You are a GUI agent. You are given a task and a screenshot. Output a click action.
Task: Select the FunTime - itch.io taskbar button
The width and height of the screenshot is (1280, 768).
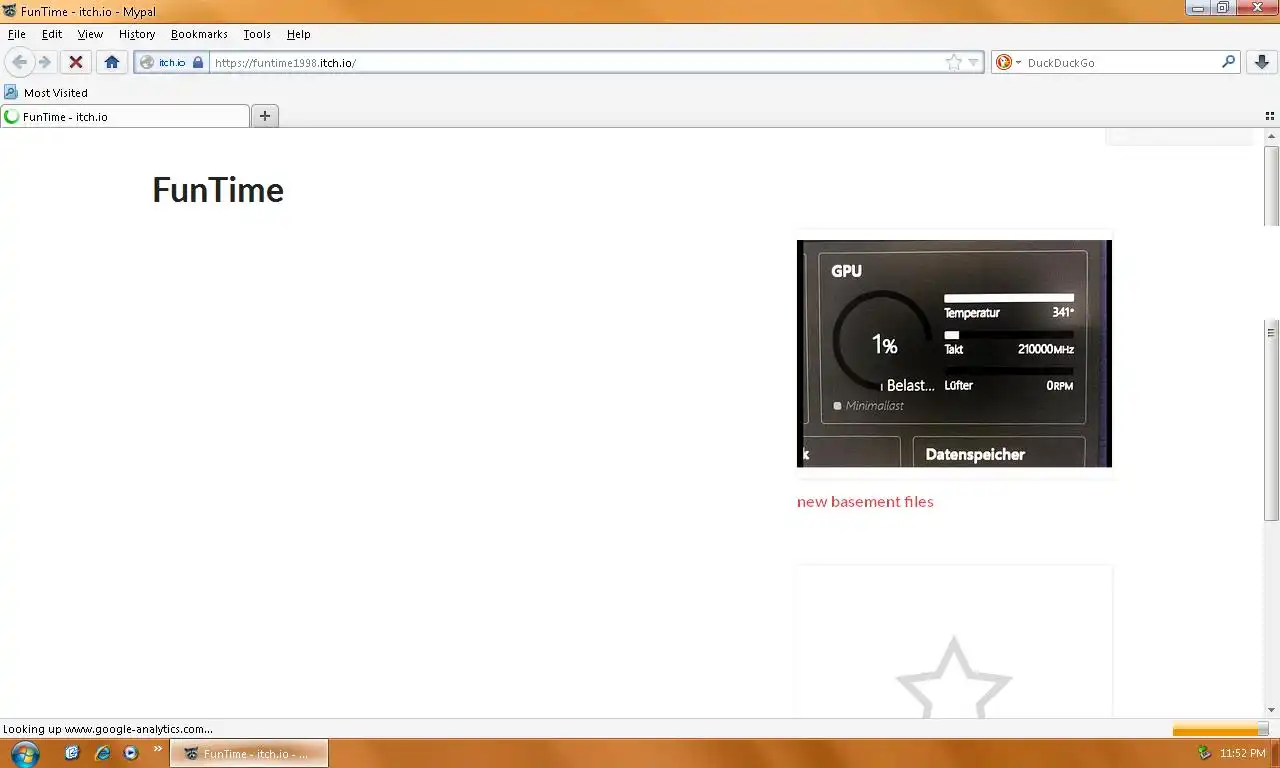pos(249,754)
